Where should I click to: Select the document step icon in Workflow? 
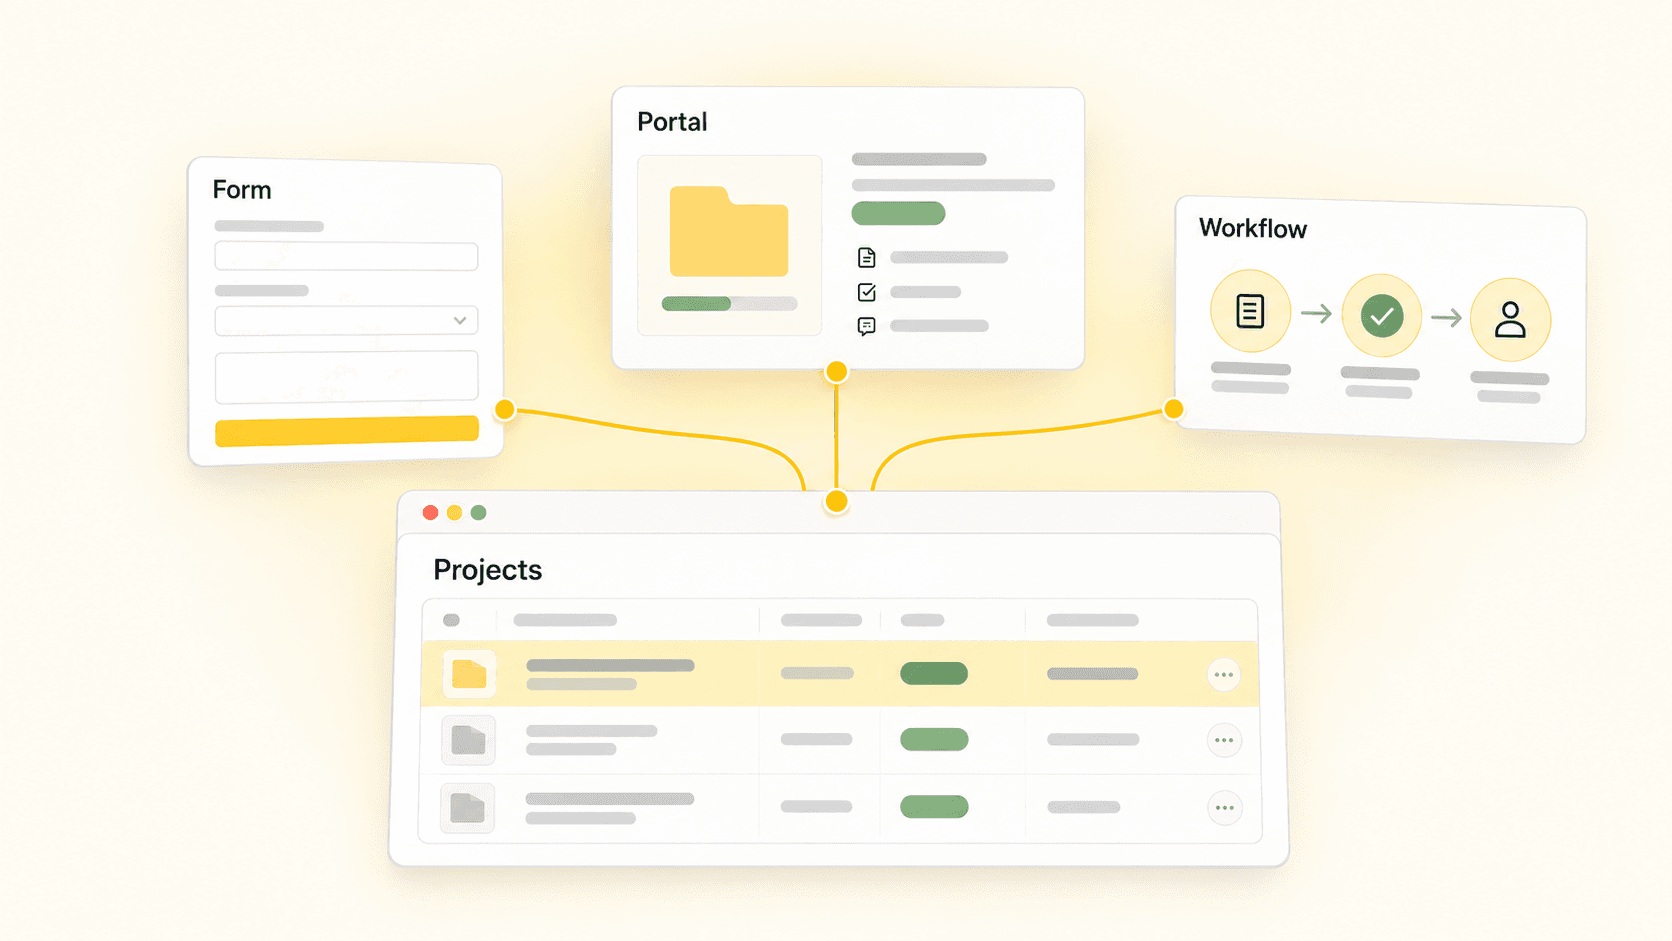pyautogui.click(x=1250, y=311)
